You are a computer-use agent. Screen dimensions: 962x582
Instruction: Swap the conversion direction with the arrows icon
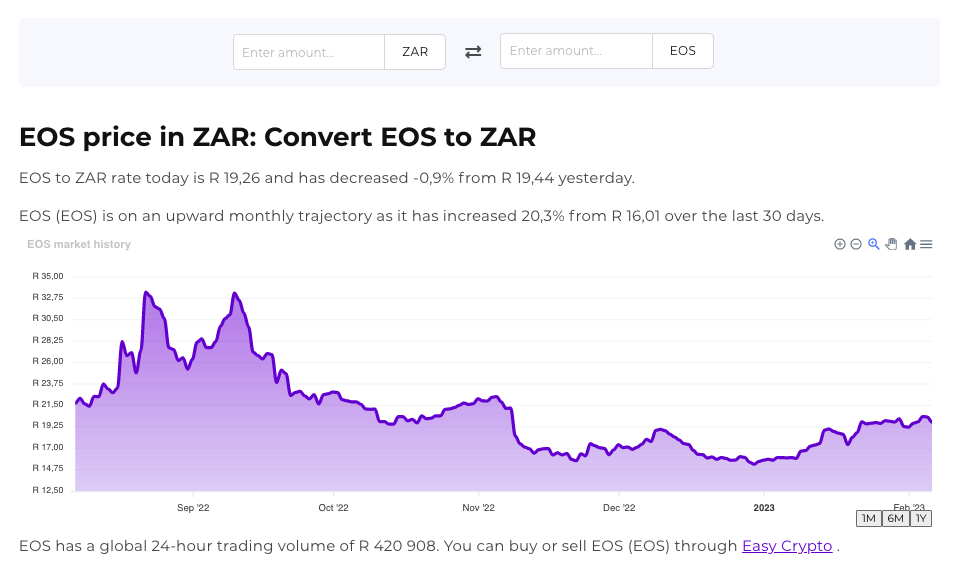(472, 51)
